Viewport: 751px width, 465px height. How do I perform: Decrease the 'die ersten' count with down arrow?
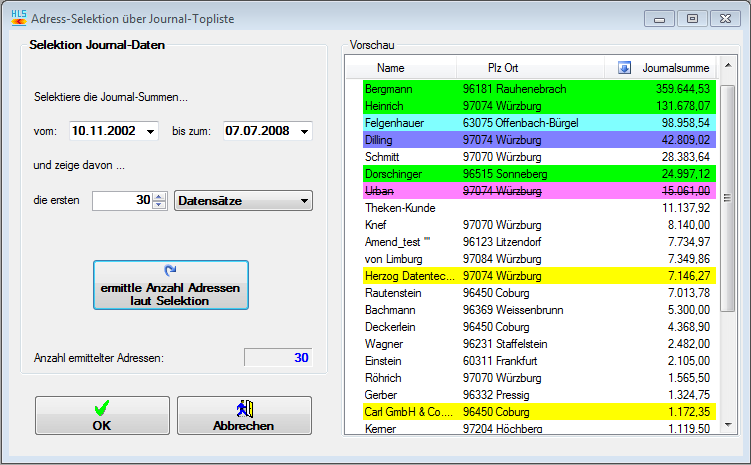point(159,206)
